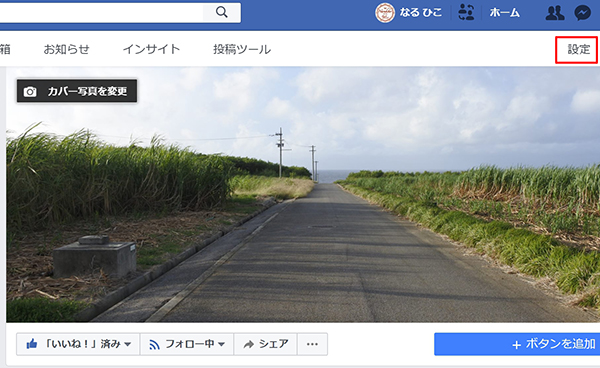This screenshot has height=368, width=600.
Task: Open the three-dots more options menu
Action: pyautogui.click(x=312, y=344)
